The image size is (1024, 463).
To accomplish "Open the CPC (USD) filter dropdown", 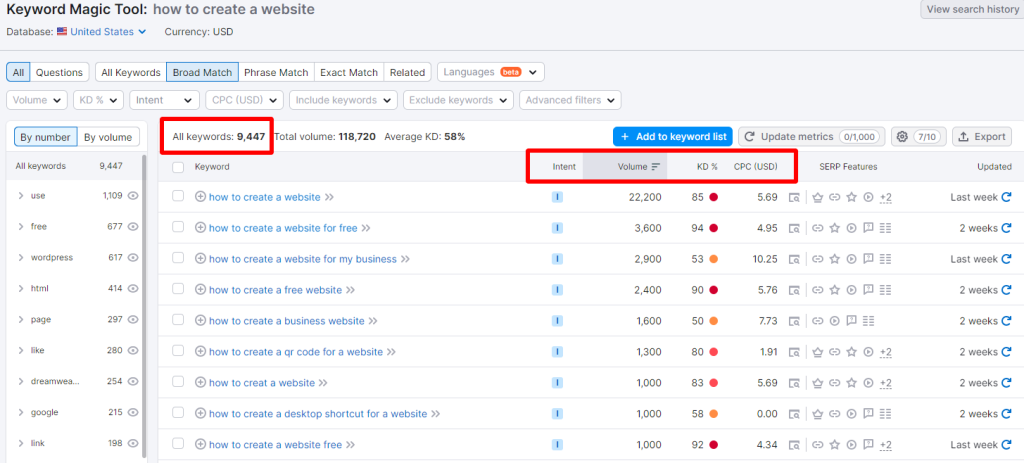I will [x=244, y=100].
